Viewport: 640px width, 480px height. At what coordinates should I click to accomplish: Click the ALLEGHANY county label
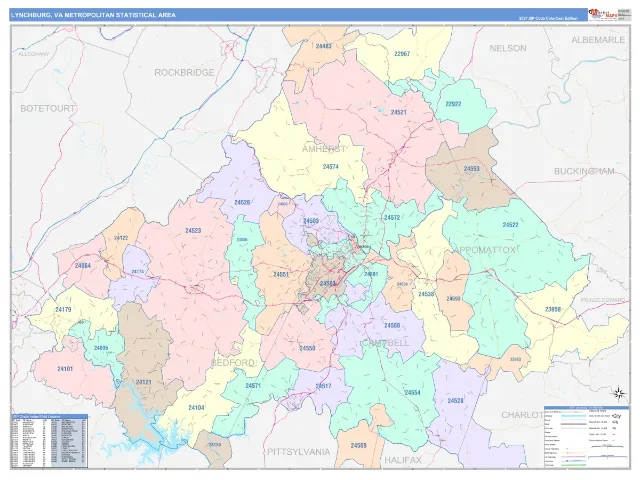coord(33,54)
